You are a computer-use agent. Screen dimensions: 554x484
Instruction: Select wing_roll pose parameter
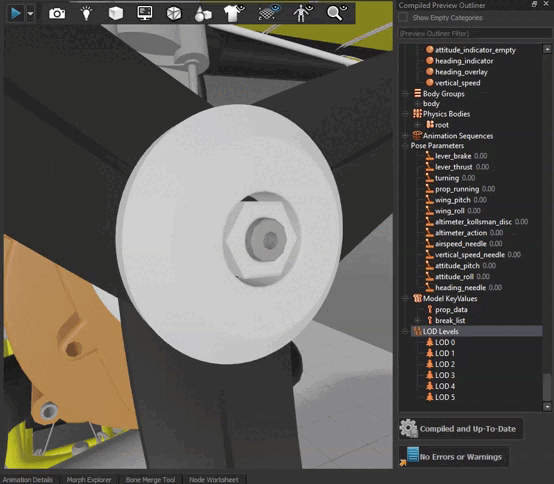tap(458, 211)
